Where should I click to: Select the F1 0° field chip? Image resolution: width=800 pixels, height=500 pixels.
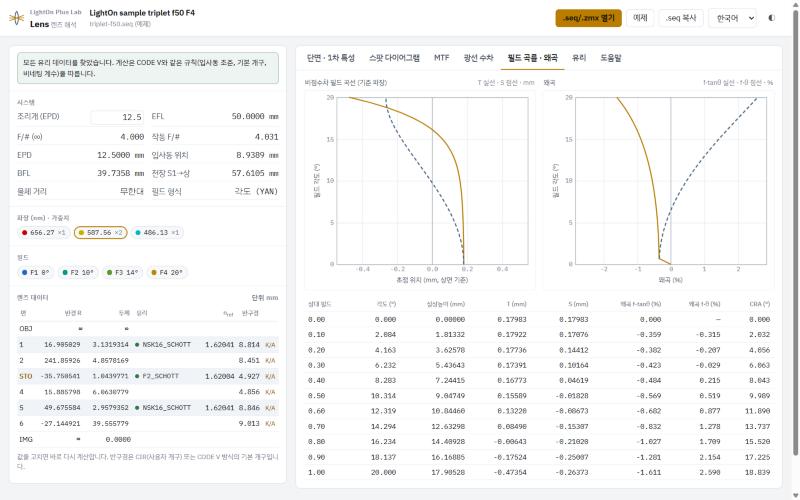click(36, 272)
